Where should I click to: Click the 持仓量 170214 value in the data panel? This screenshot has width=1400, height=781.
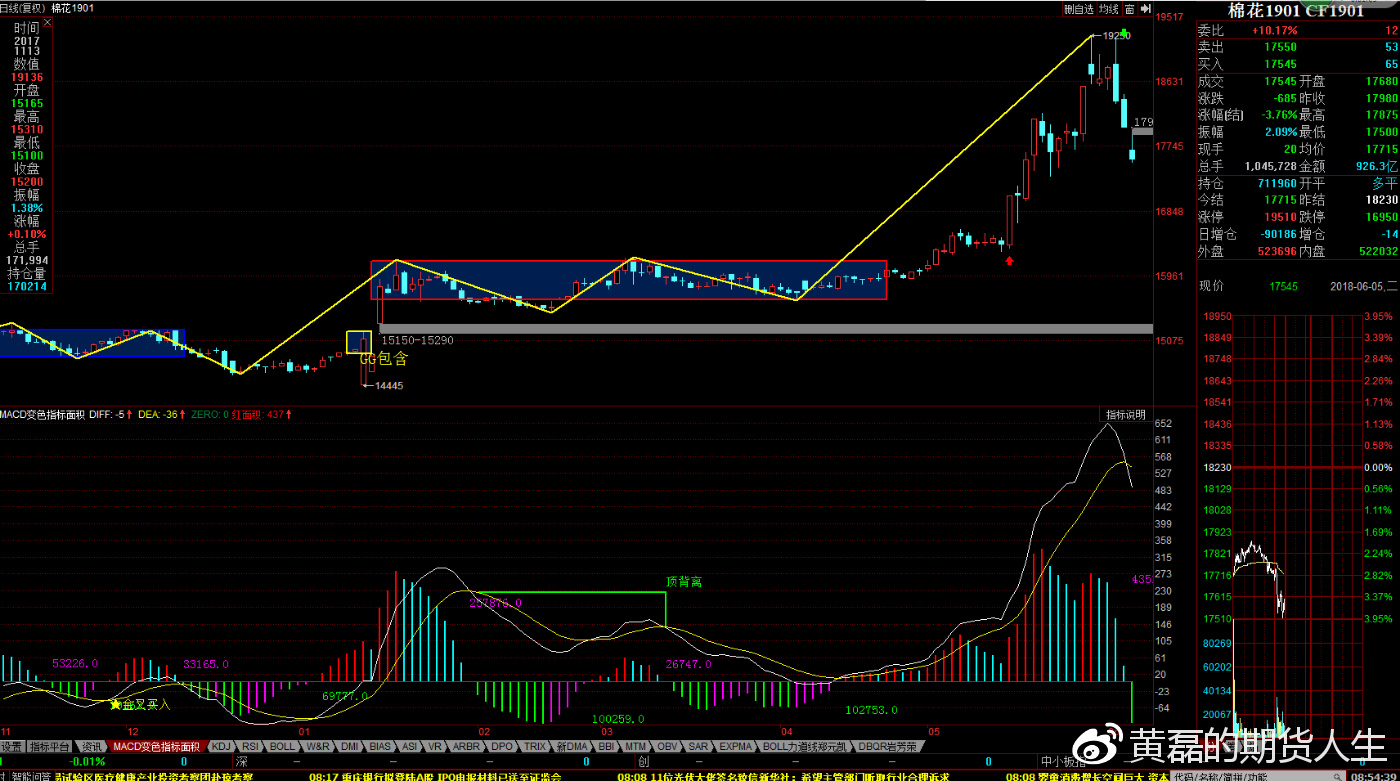27,287
